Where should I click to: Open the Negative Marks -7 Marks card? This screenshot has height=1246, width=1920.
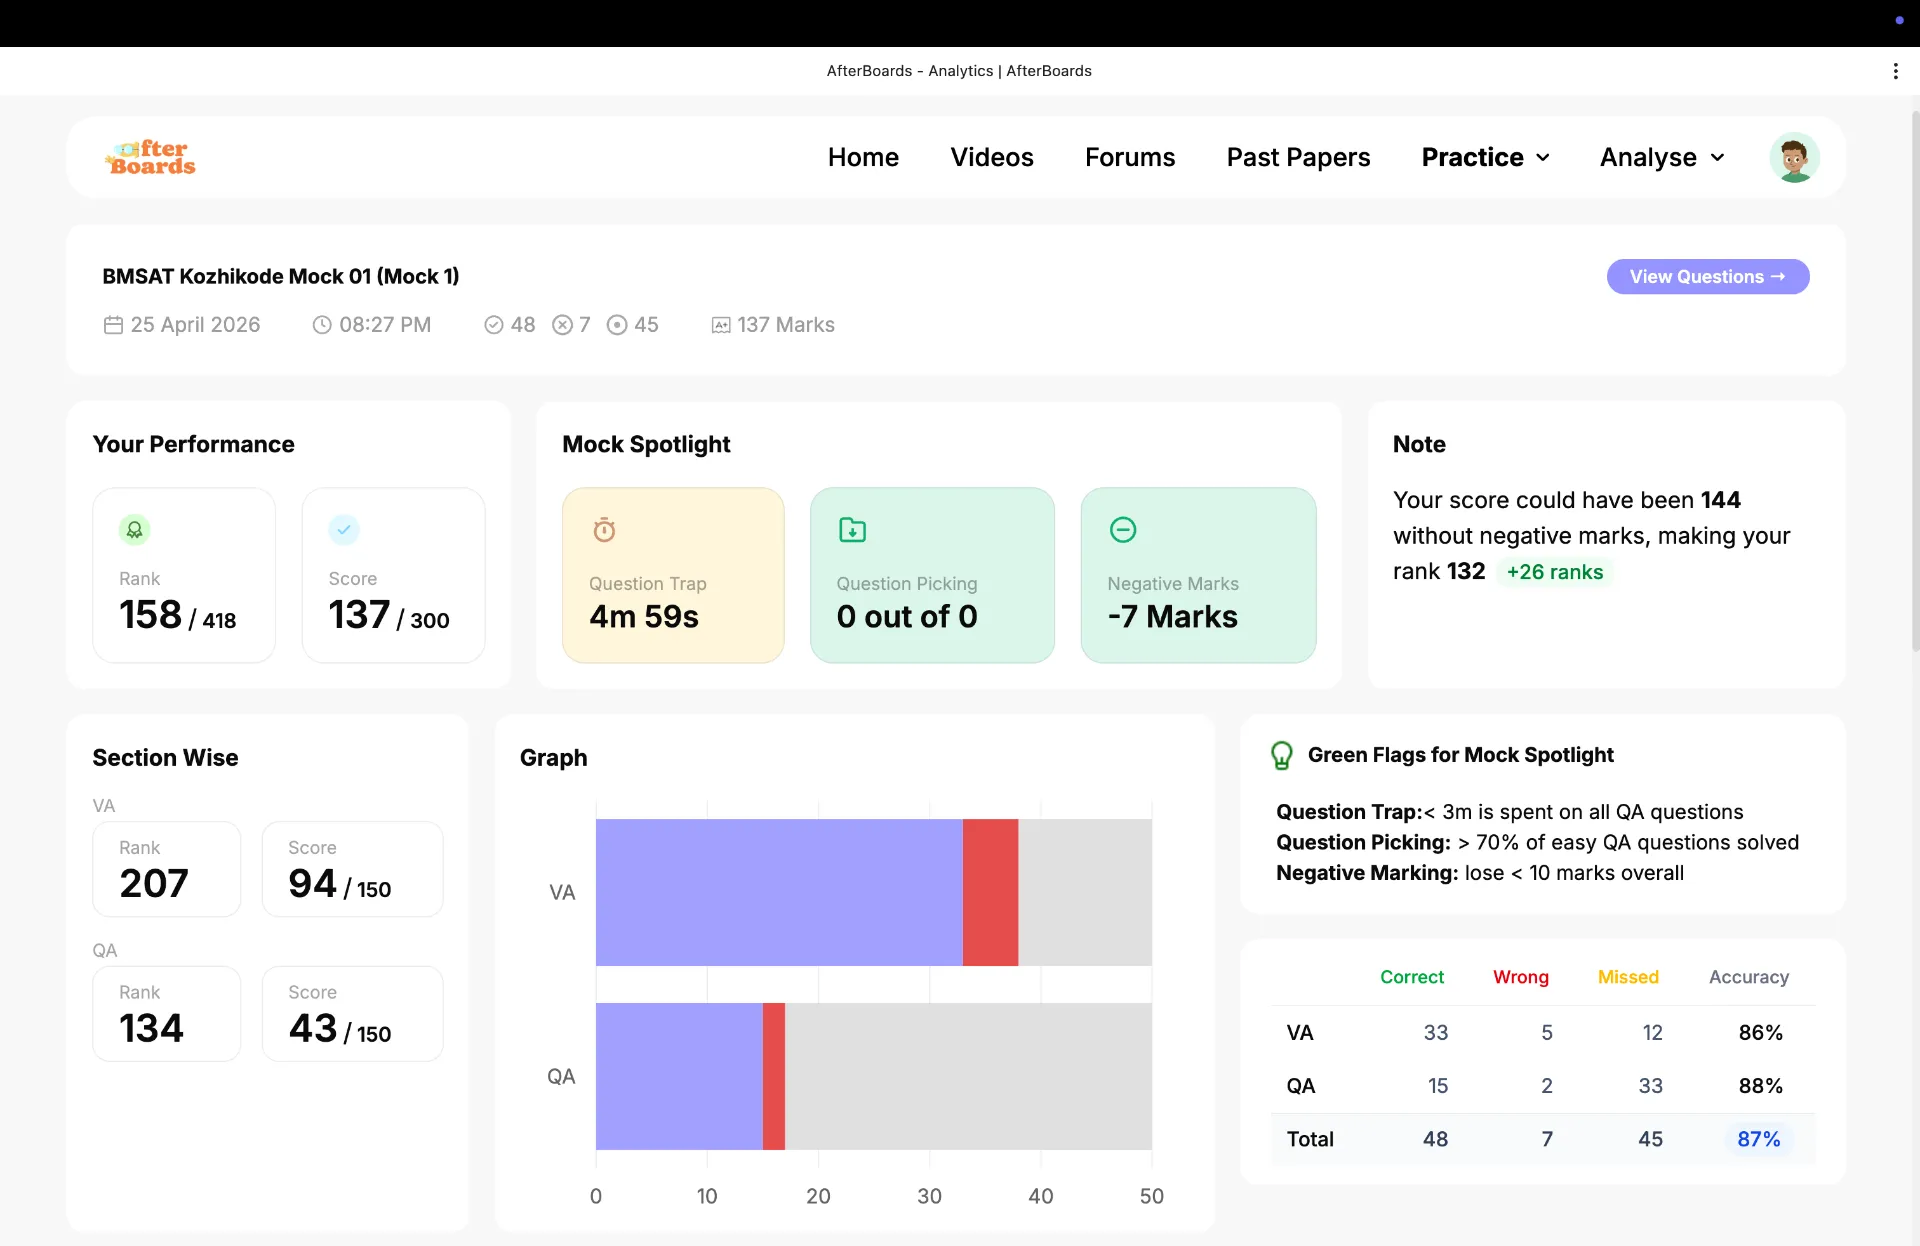1198,575
